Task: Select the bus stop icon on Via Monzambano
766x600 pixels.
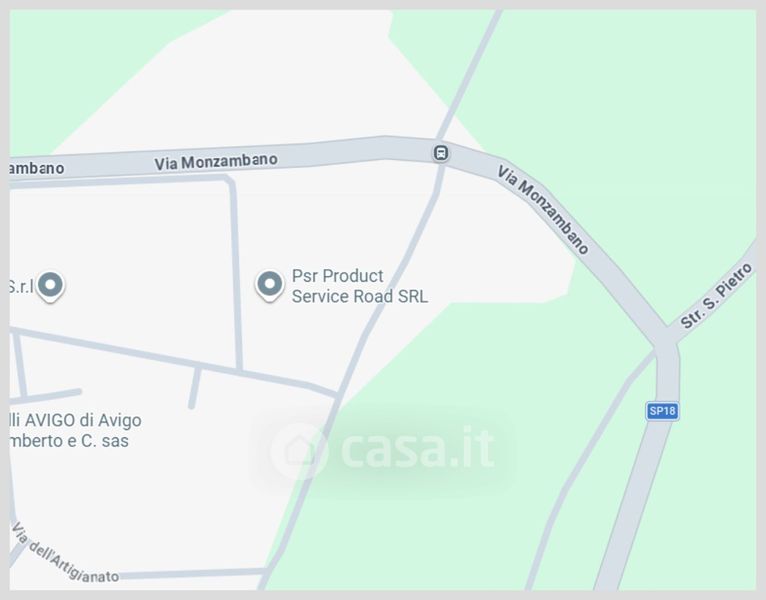Action: point(441,153)
